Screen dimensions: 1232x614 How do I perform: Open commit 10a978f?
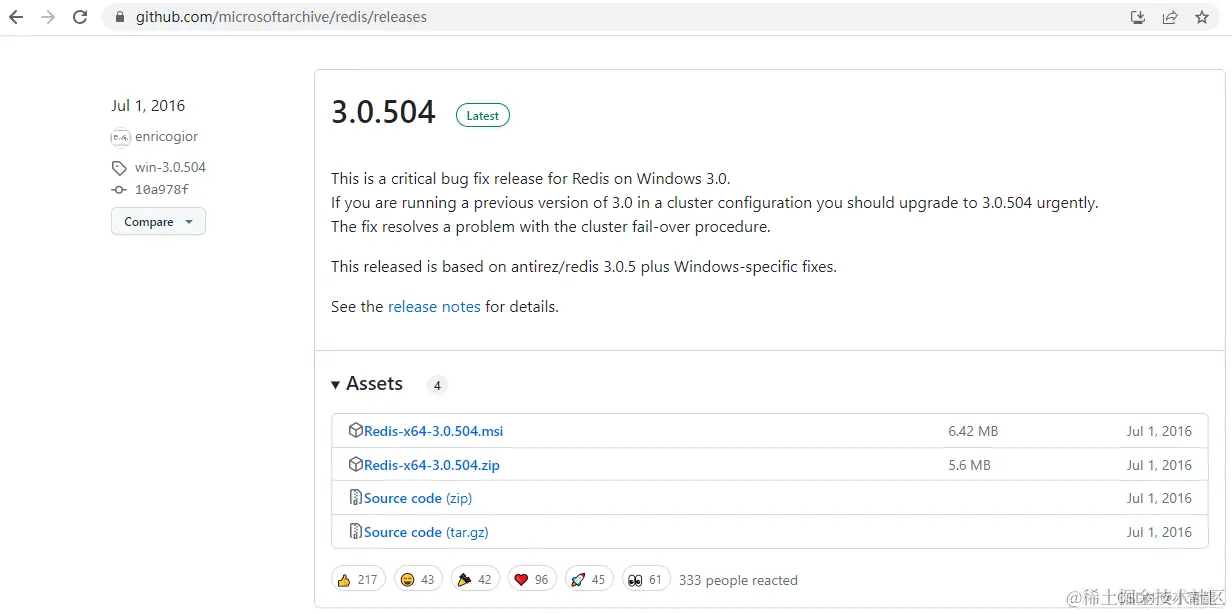coord(162,190)
